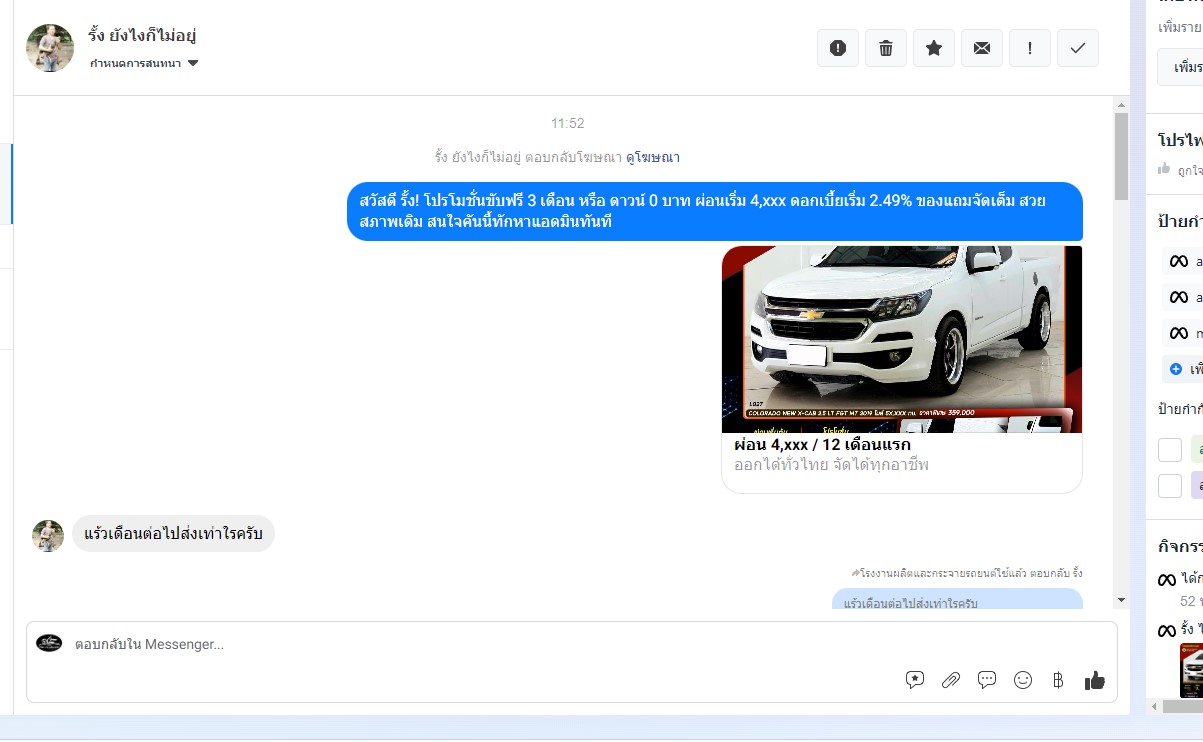Mark conversation as done with checkmark
This screenshot has width=1203, height=742.
point(1078,48)
